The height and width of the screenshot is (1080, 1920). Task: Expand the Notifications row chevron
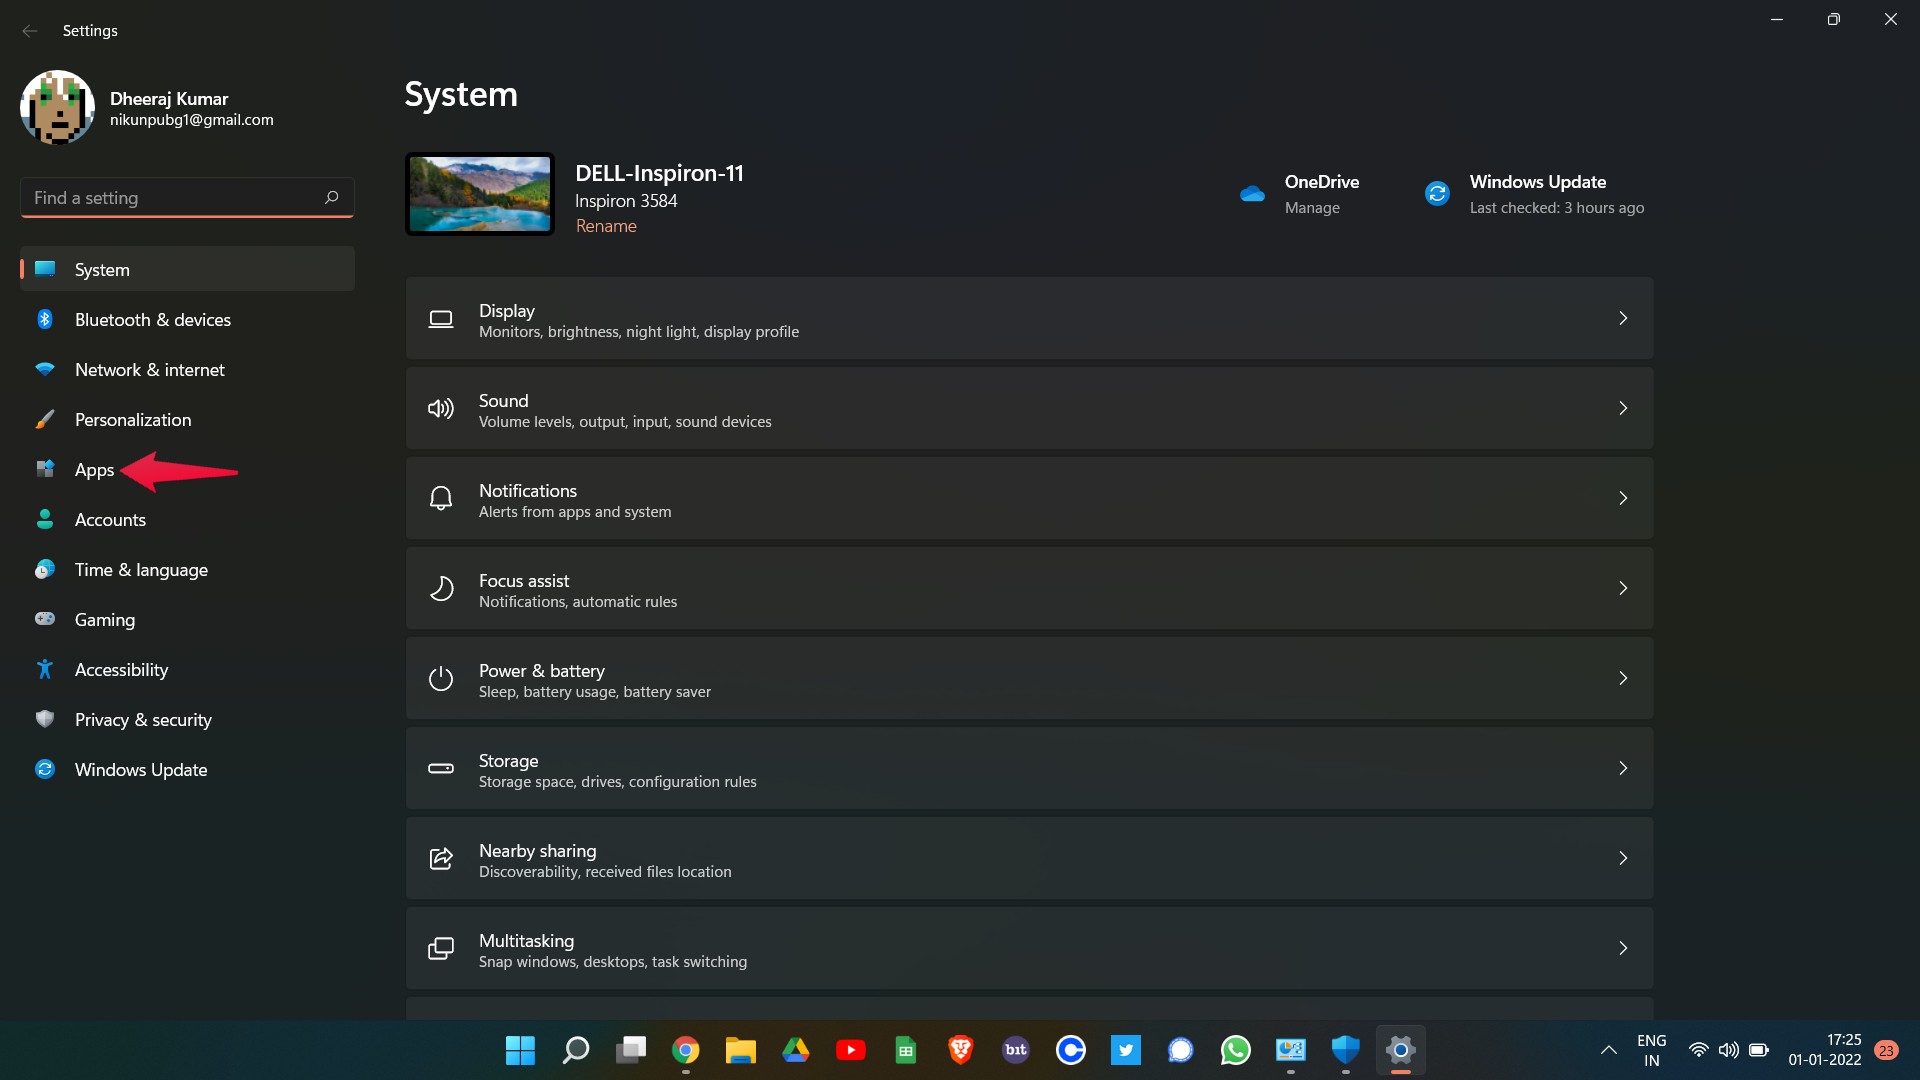(x=1623, y=499)
